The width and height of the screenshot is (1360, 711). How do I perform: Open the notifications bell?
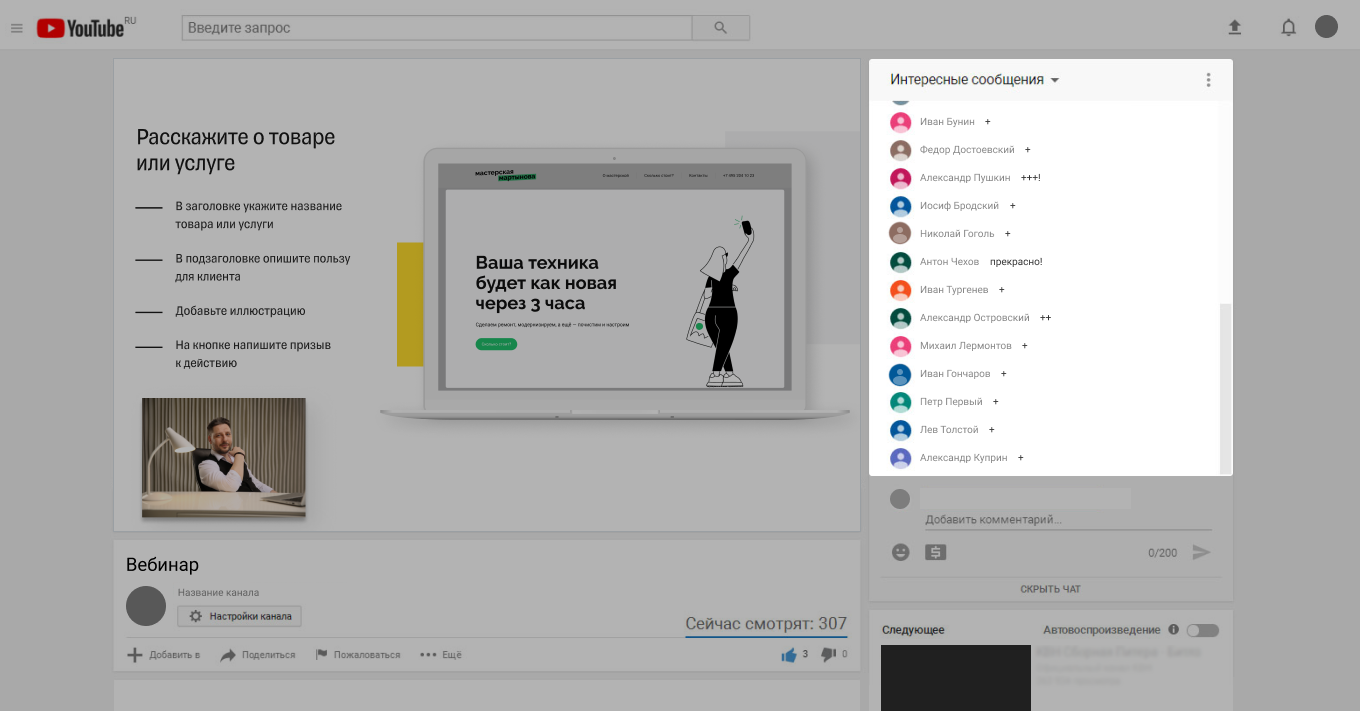click(1288, 28)
